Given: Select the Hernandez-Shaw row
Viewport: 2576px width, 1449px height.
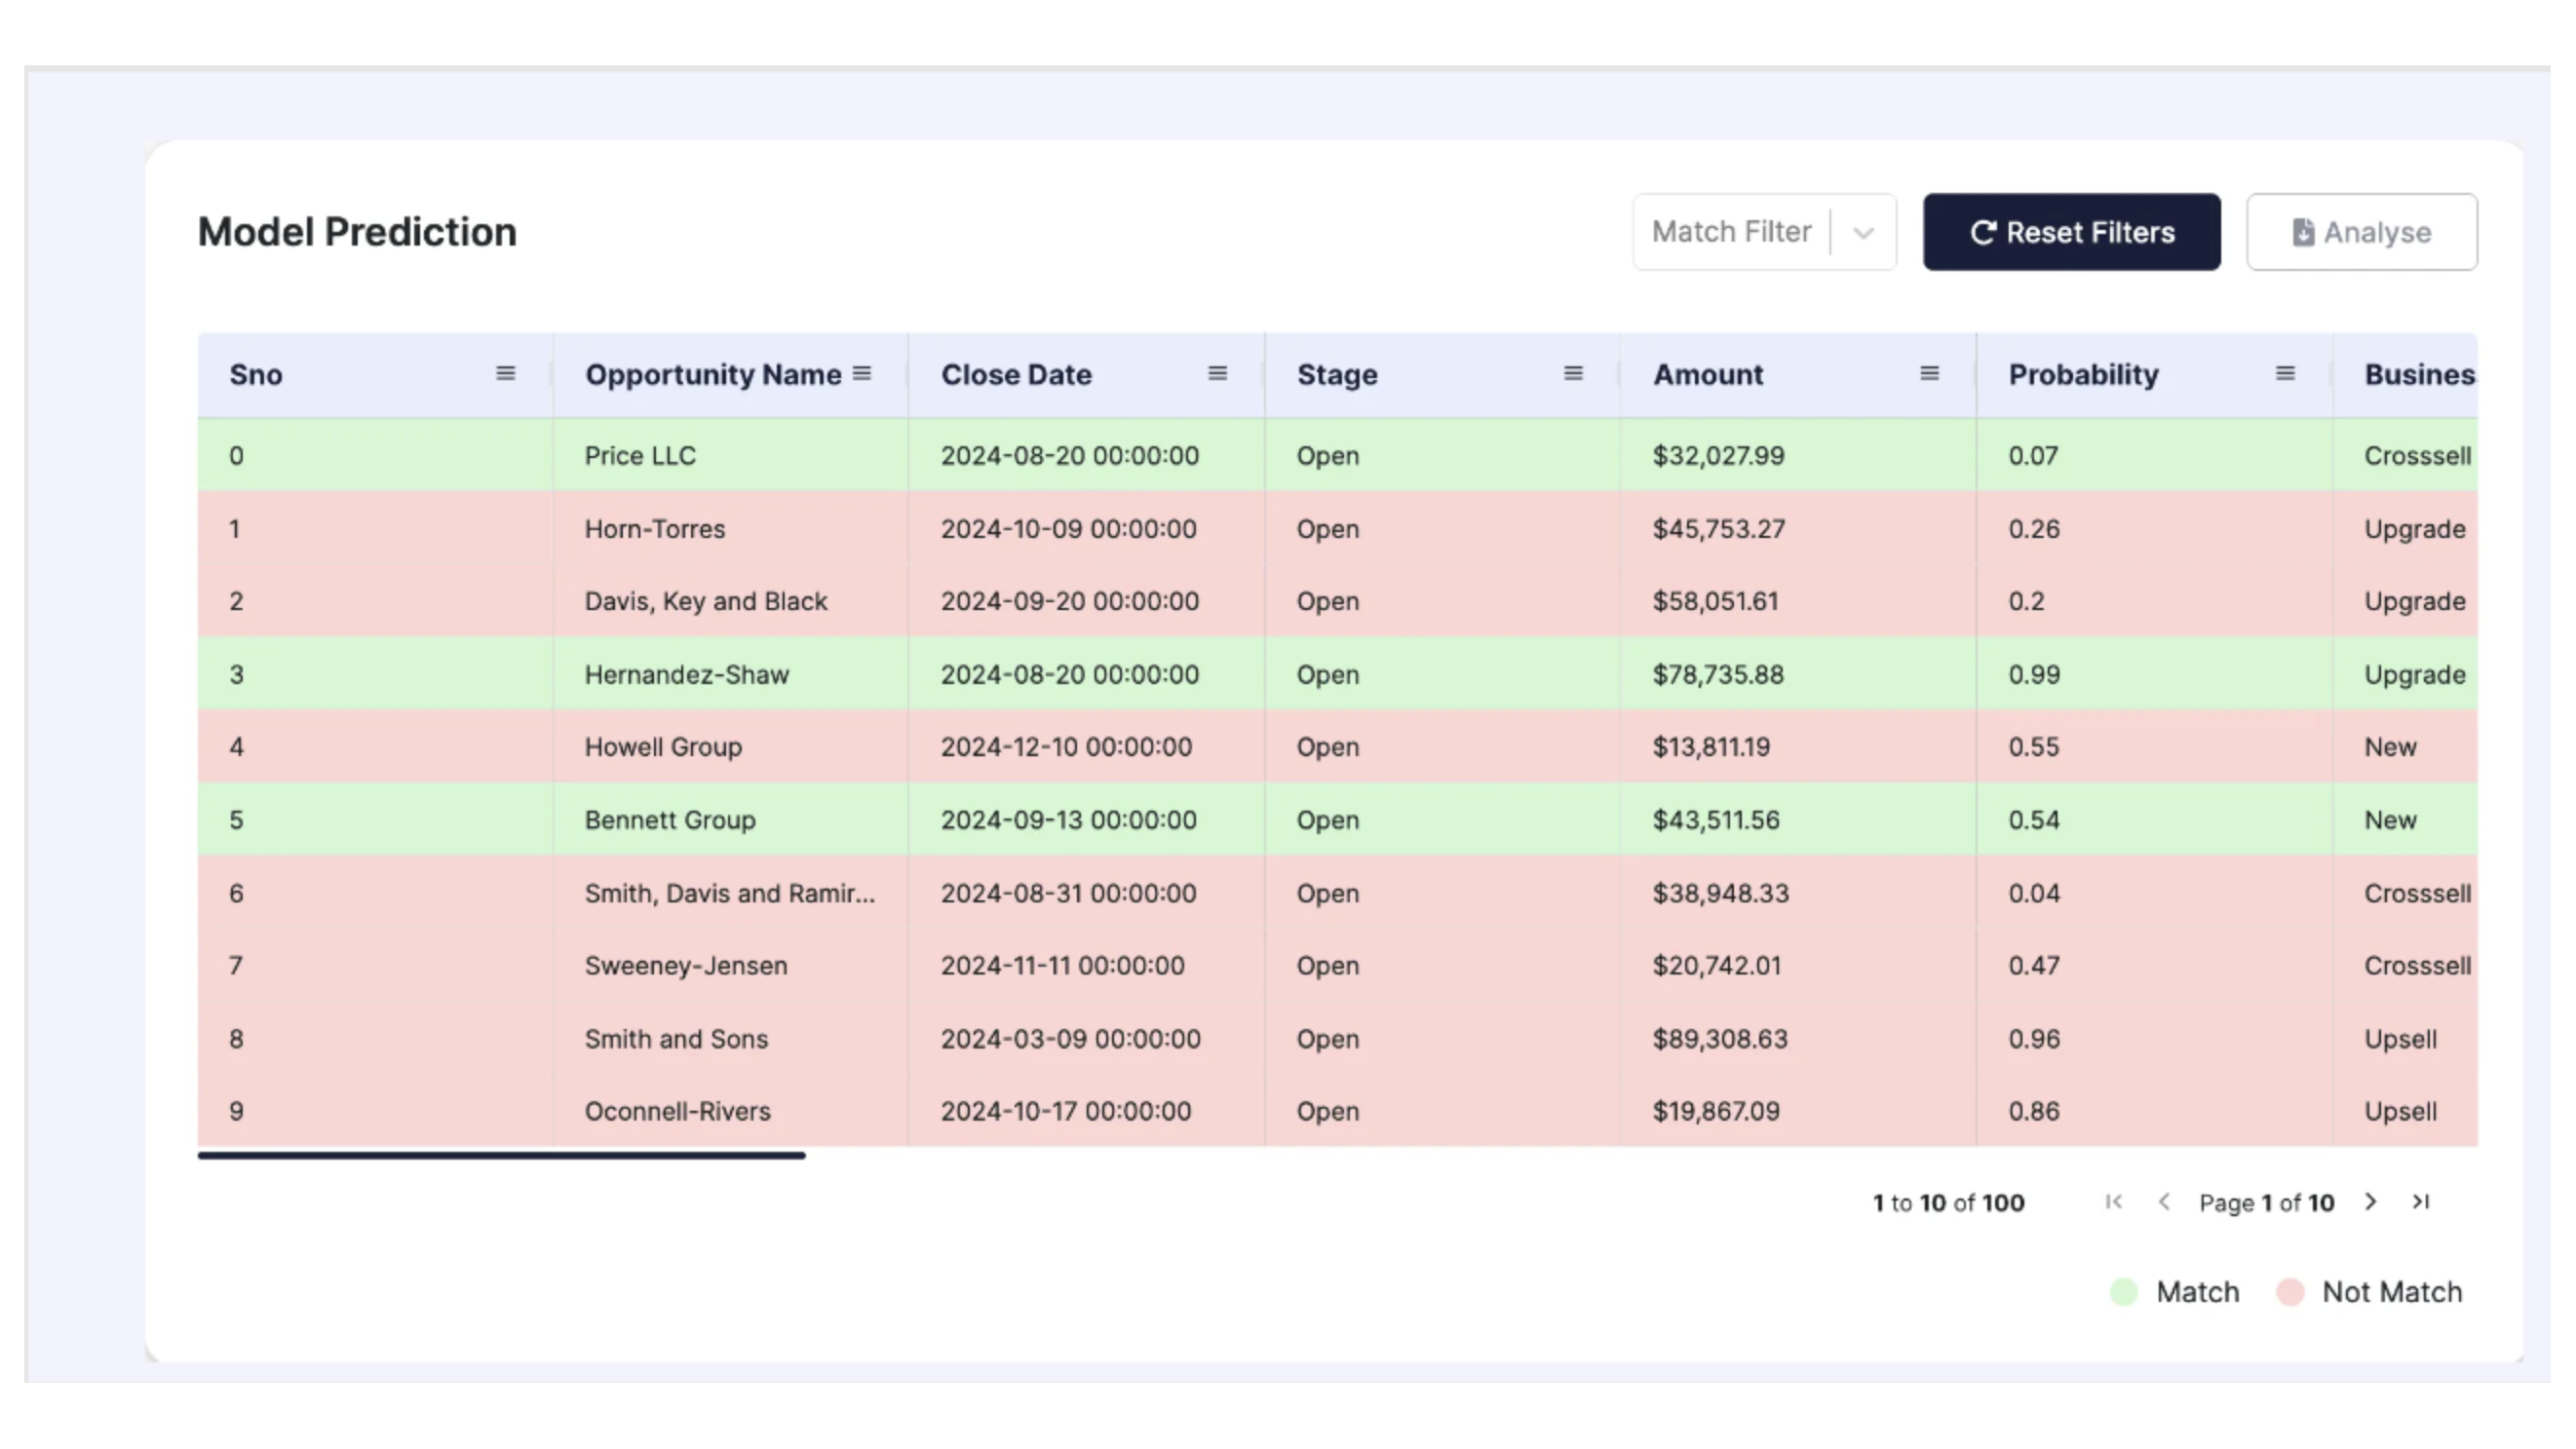Looking at the screenshot, I should click(686, 675).
